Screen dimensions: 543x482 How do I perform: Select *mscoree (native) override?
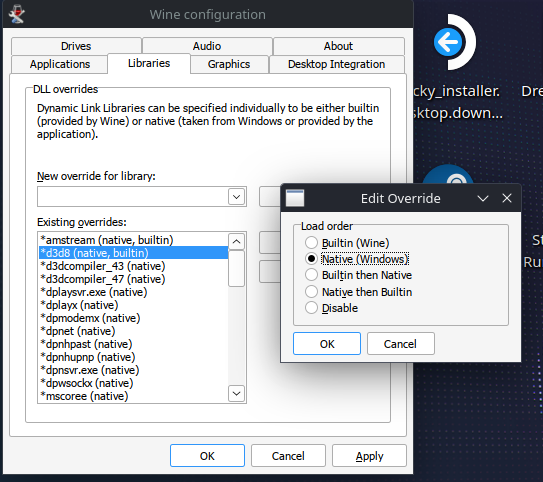pyautogui.click(x=133, y=396)
